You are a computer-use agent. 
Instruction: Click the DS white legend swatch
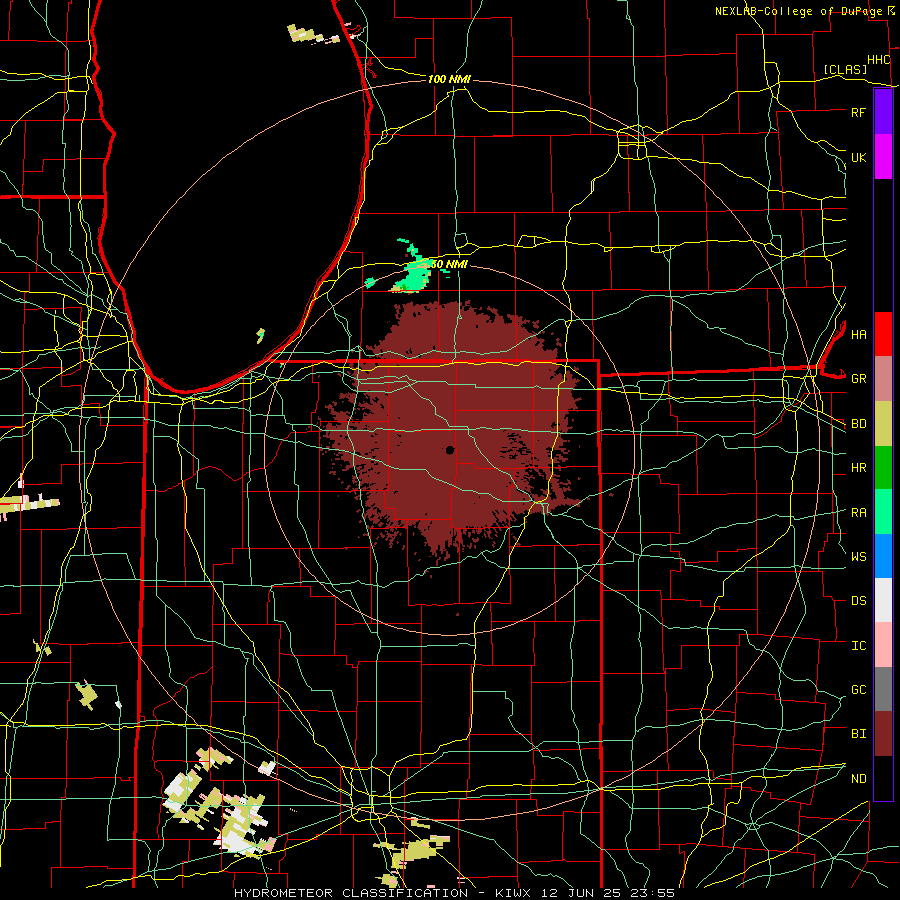coord(883,600)
